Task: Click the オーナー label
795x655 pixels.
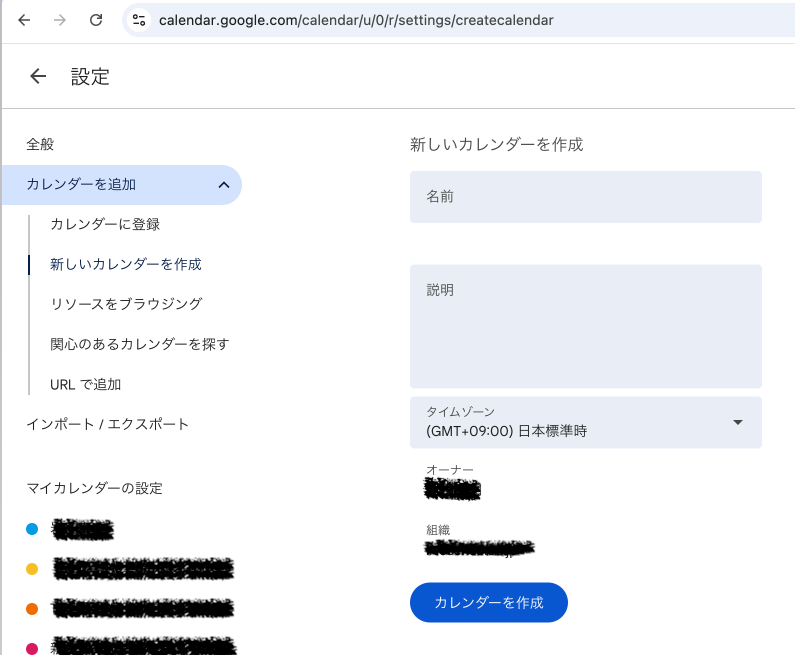Action: [450, 469]
